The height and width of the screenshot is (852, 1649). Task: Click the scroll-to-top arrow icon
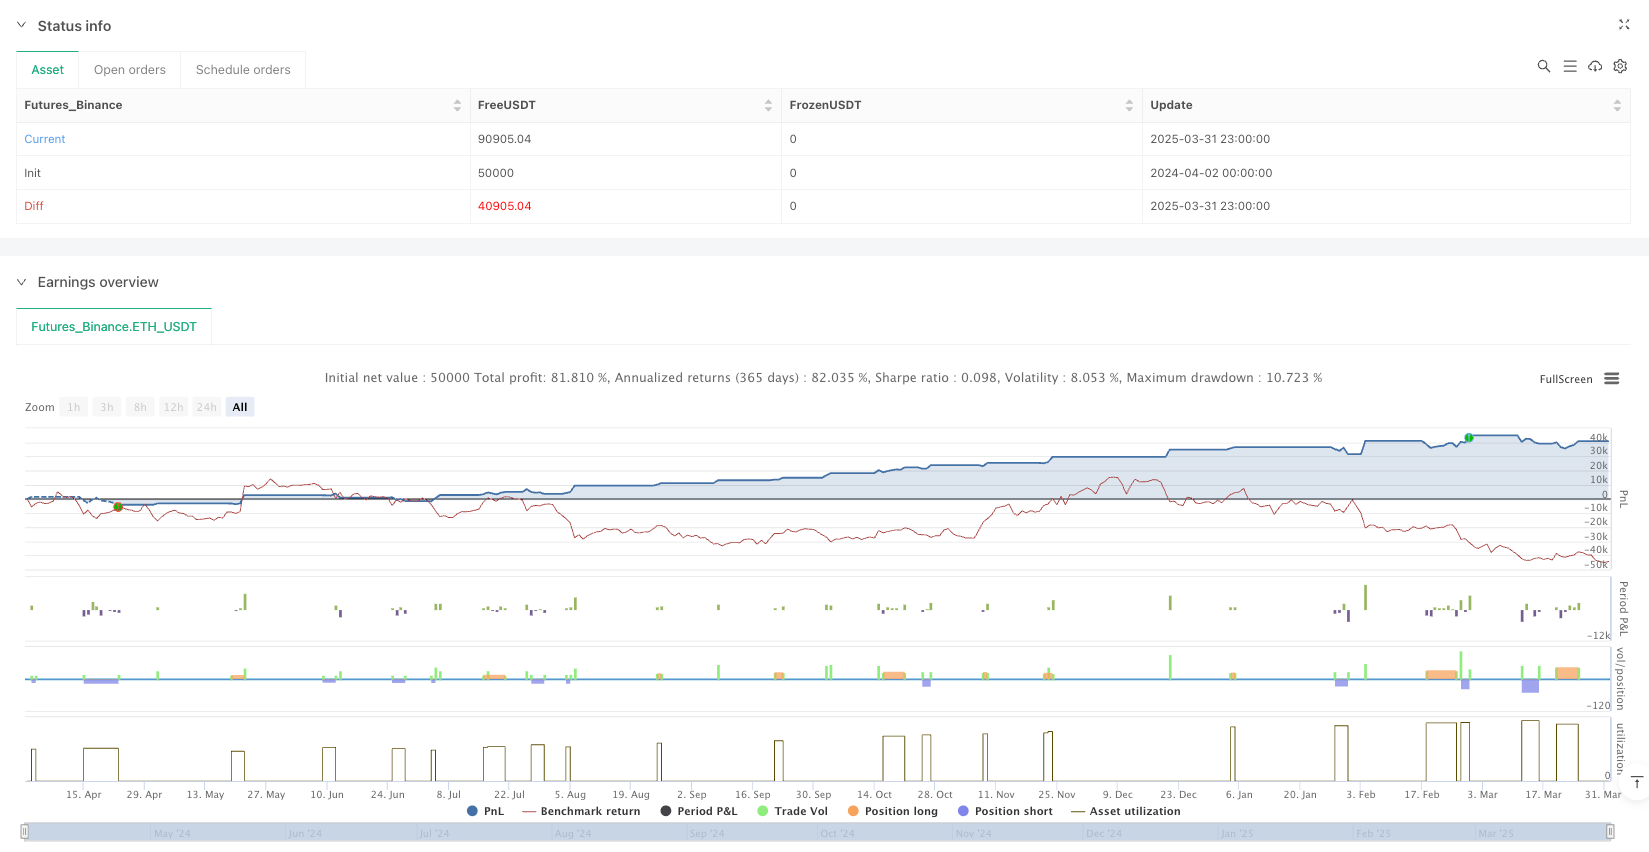coord(1636,783)
